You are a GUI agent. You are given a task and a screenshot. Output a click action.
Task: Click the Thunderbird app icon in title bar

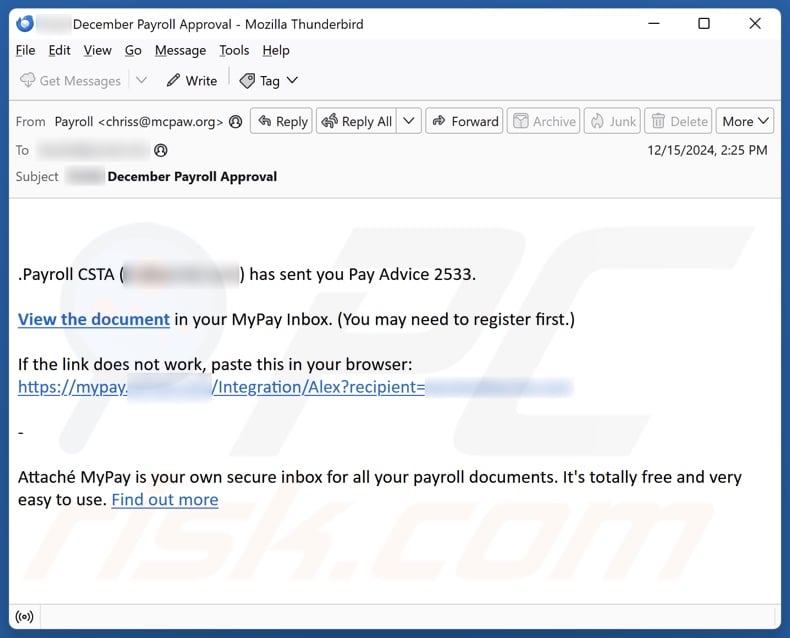25,24
